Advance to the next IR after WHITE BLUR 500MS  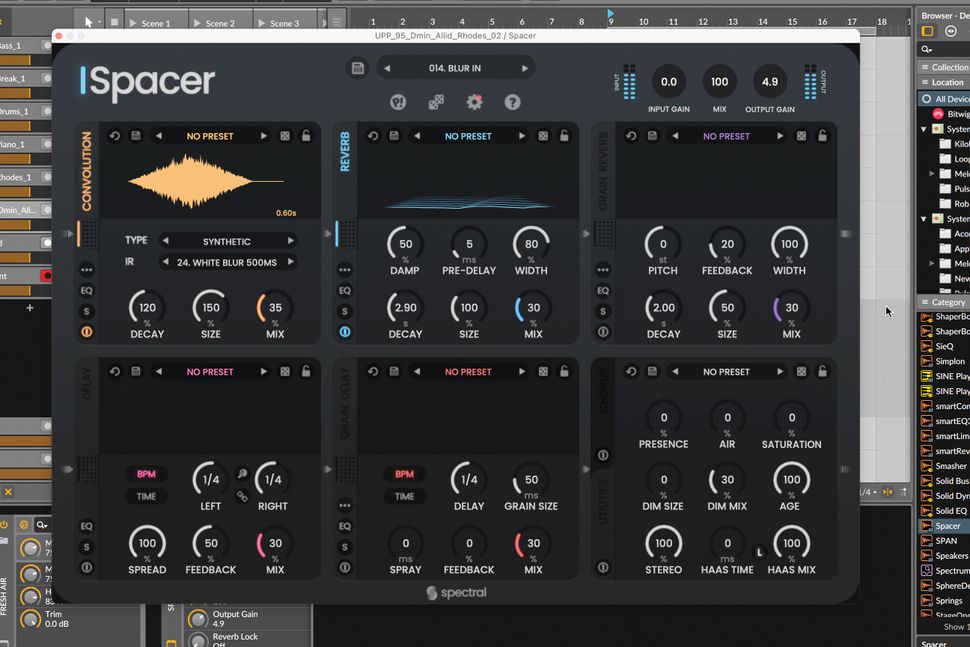coord(291,260)
